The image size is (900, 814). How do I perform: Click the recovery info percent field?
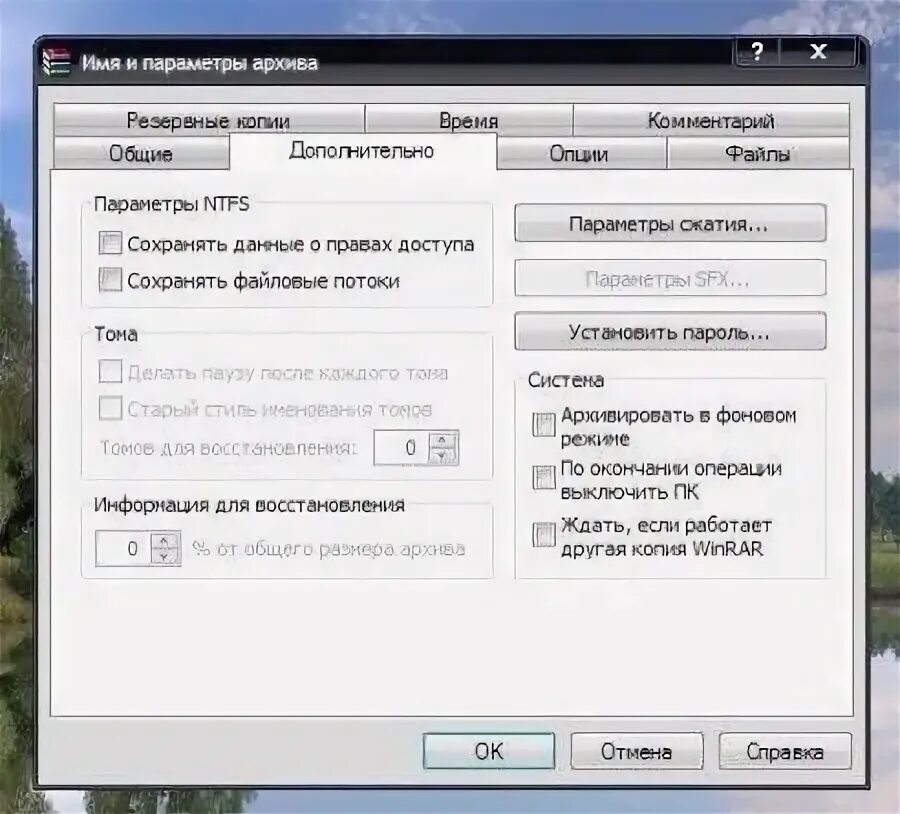[x=123, y=548]
